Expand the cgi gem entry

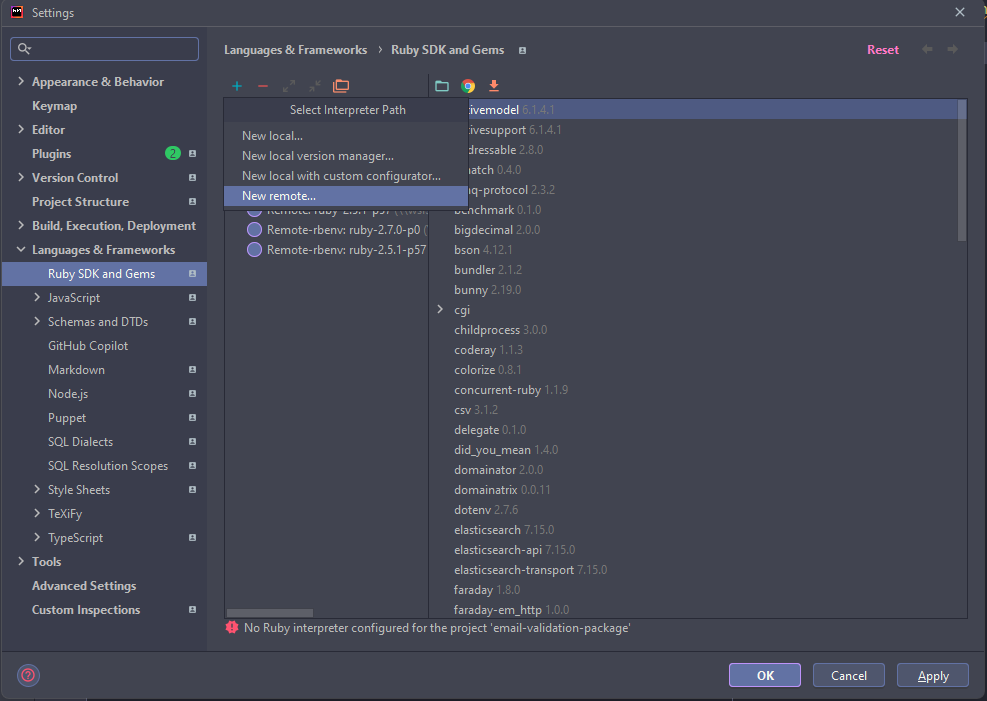pyautogui.click(x=440, y=310)
